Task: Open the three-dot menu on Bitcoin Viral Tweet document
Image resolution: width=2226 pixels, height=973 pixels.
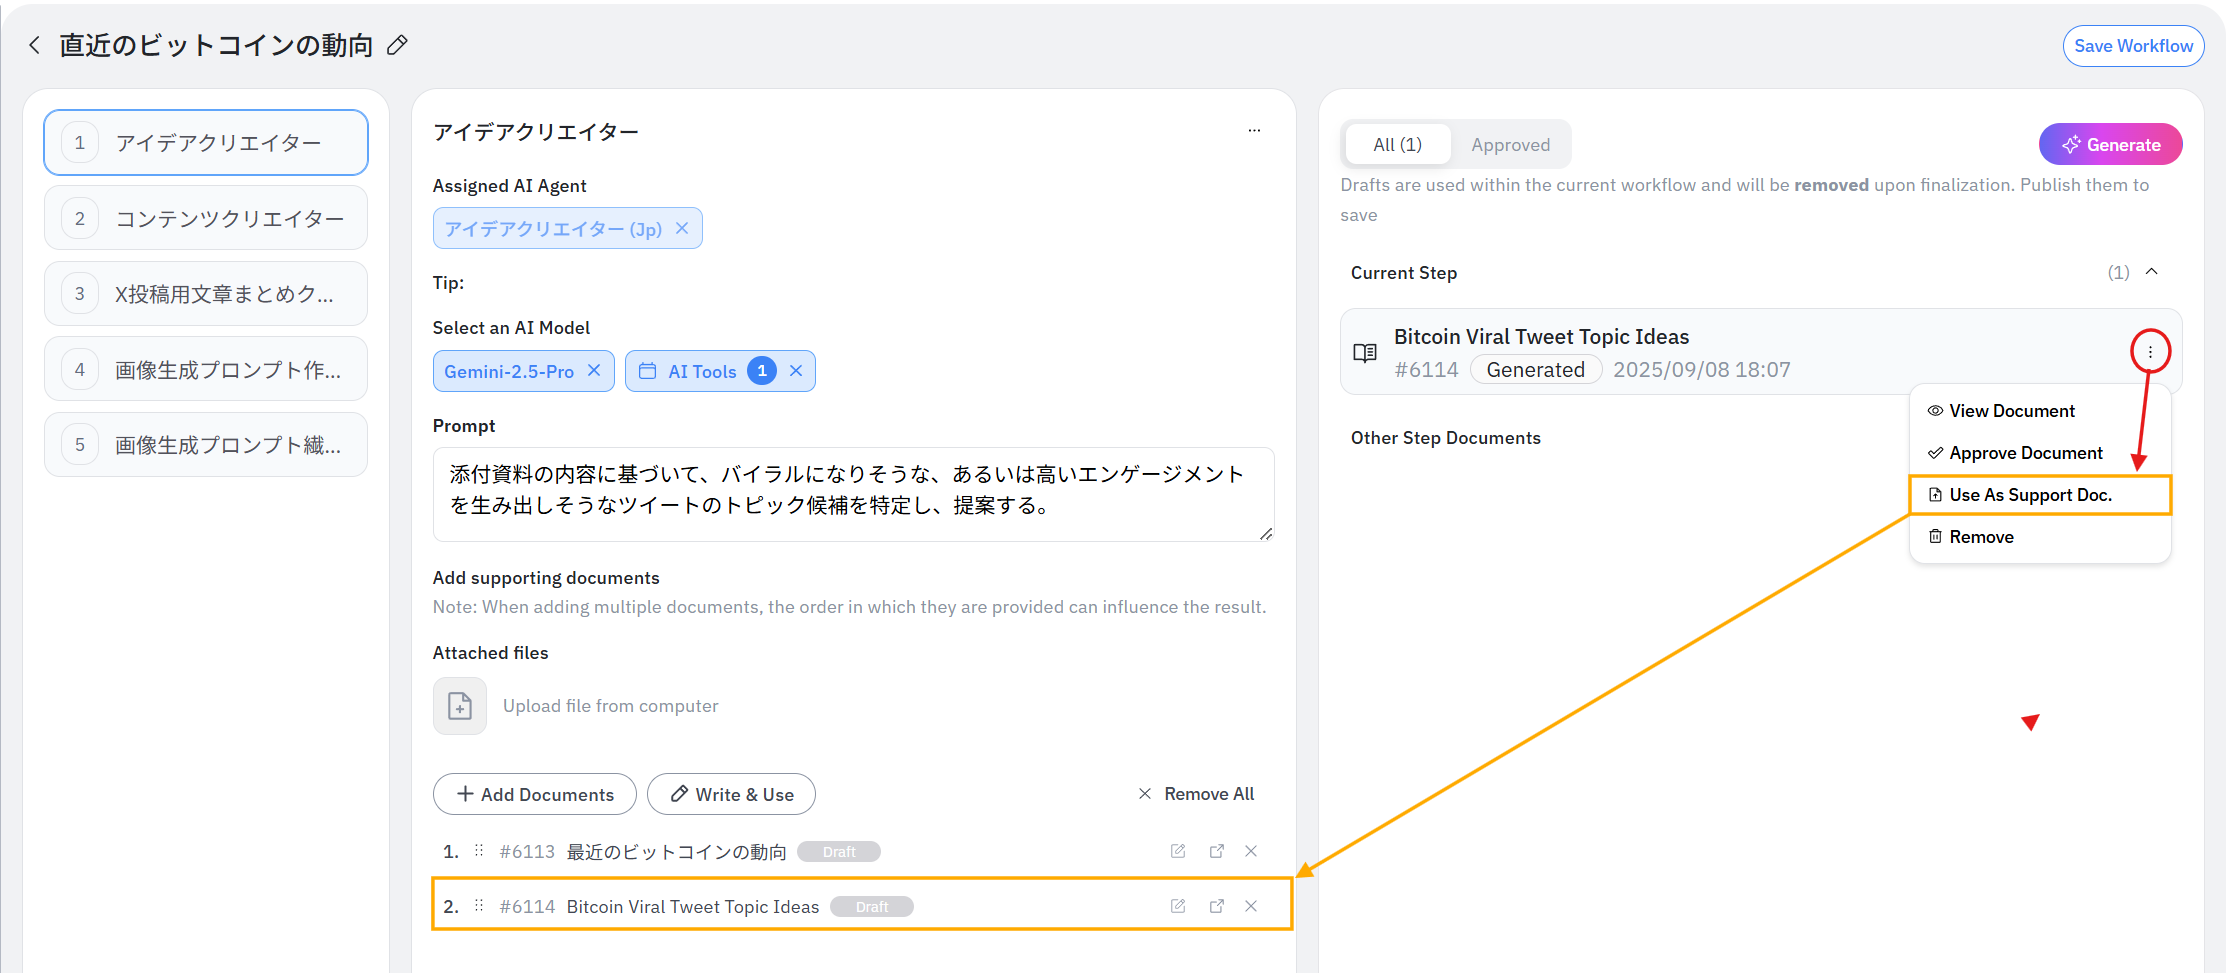Action: tap(2149, 352)
